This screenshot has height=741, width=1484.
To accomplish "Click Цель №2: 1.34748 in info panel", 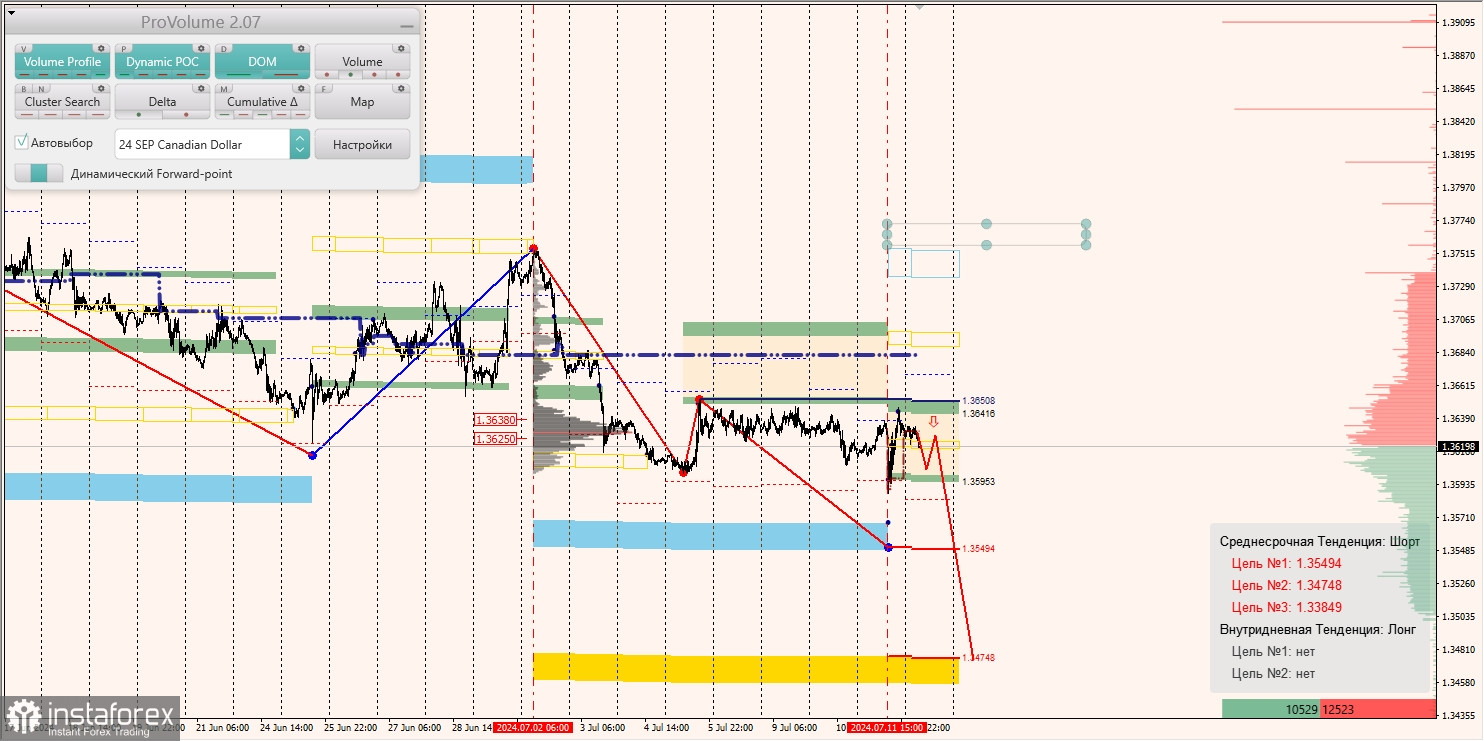I will pos(1287,585).
